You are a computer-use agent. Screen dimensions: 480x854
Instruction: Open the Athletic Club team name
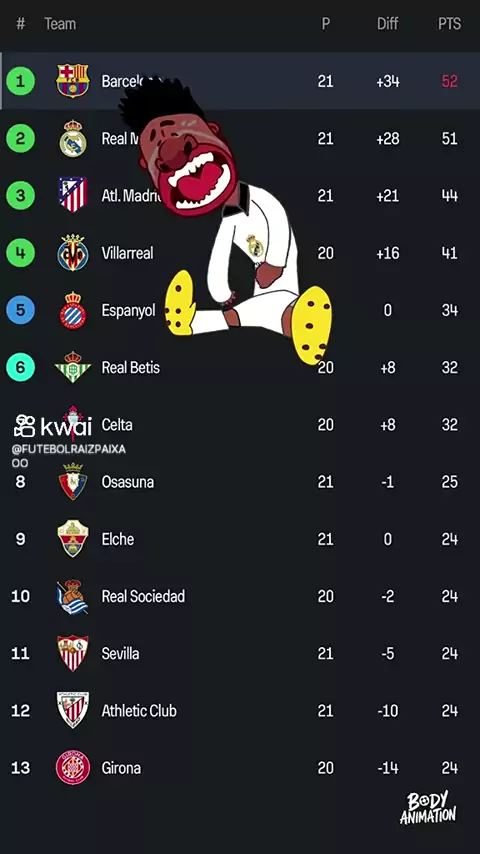tap(139, 711)
